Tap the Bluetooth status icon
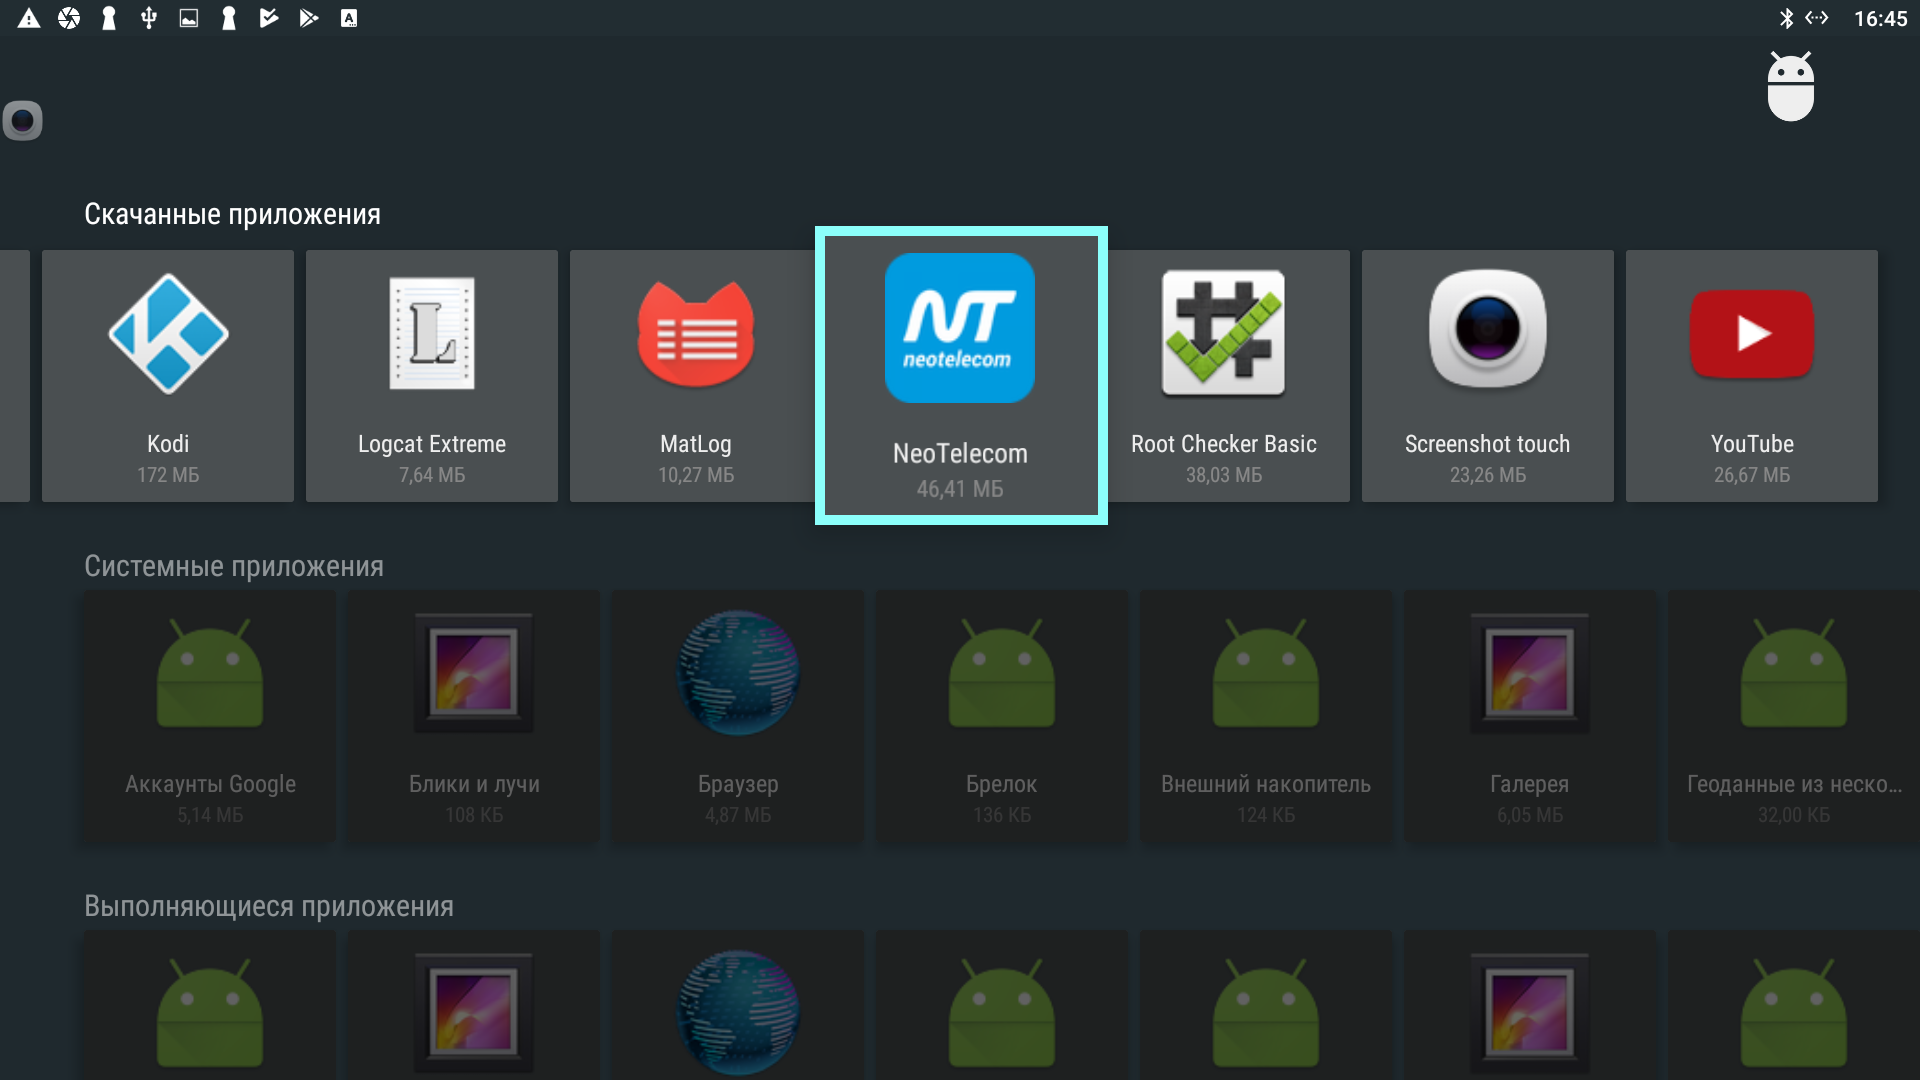1920x1080 pixels. pos(1786,18)
